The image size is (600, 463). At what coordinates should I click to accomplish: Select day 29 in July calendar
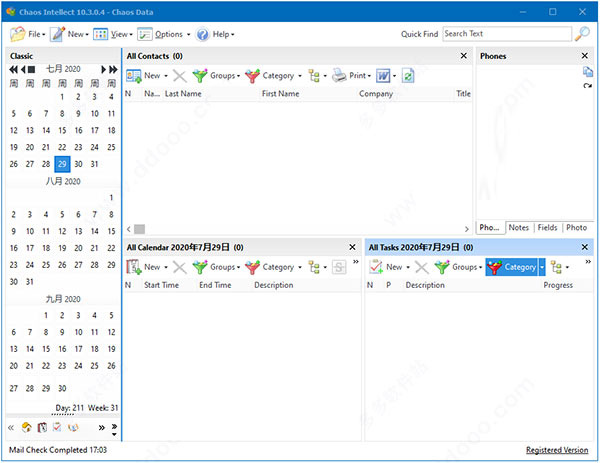(x=62, y=164)
